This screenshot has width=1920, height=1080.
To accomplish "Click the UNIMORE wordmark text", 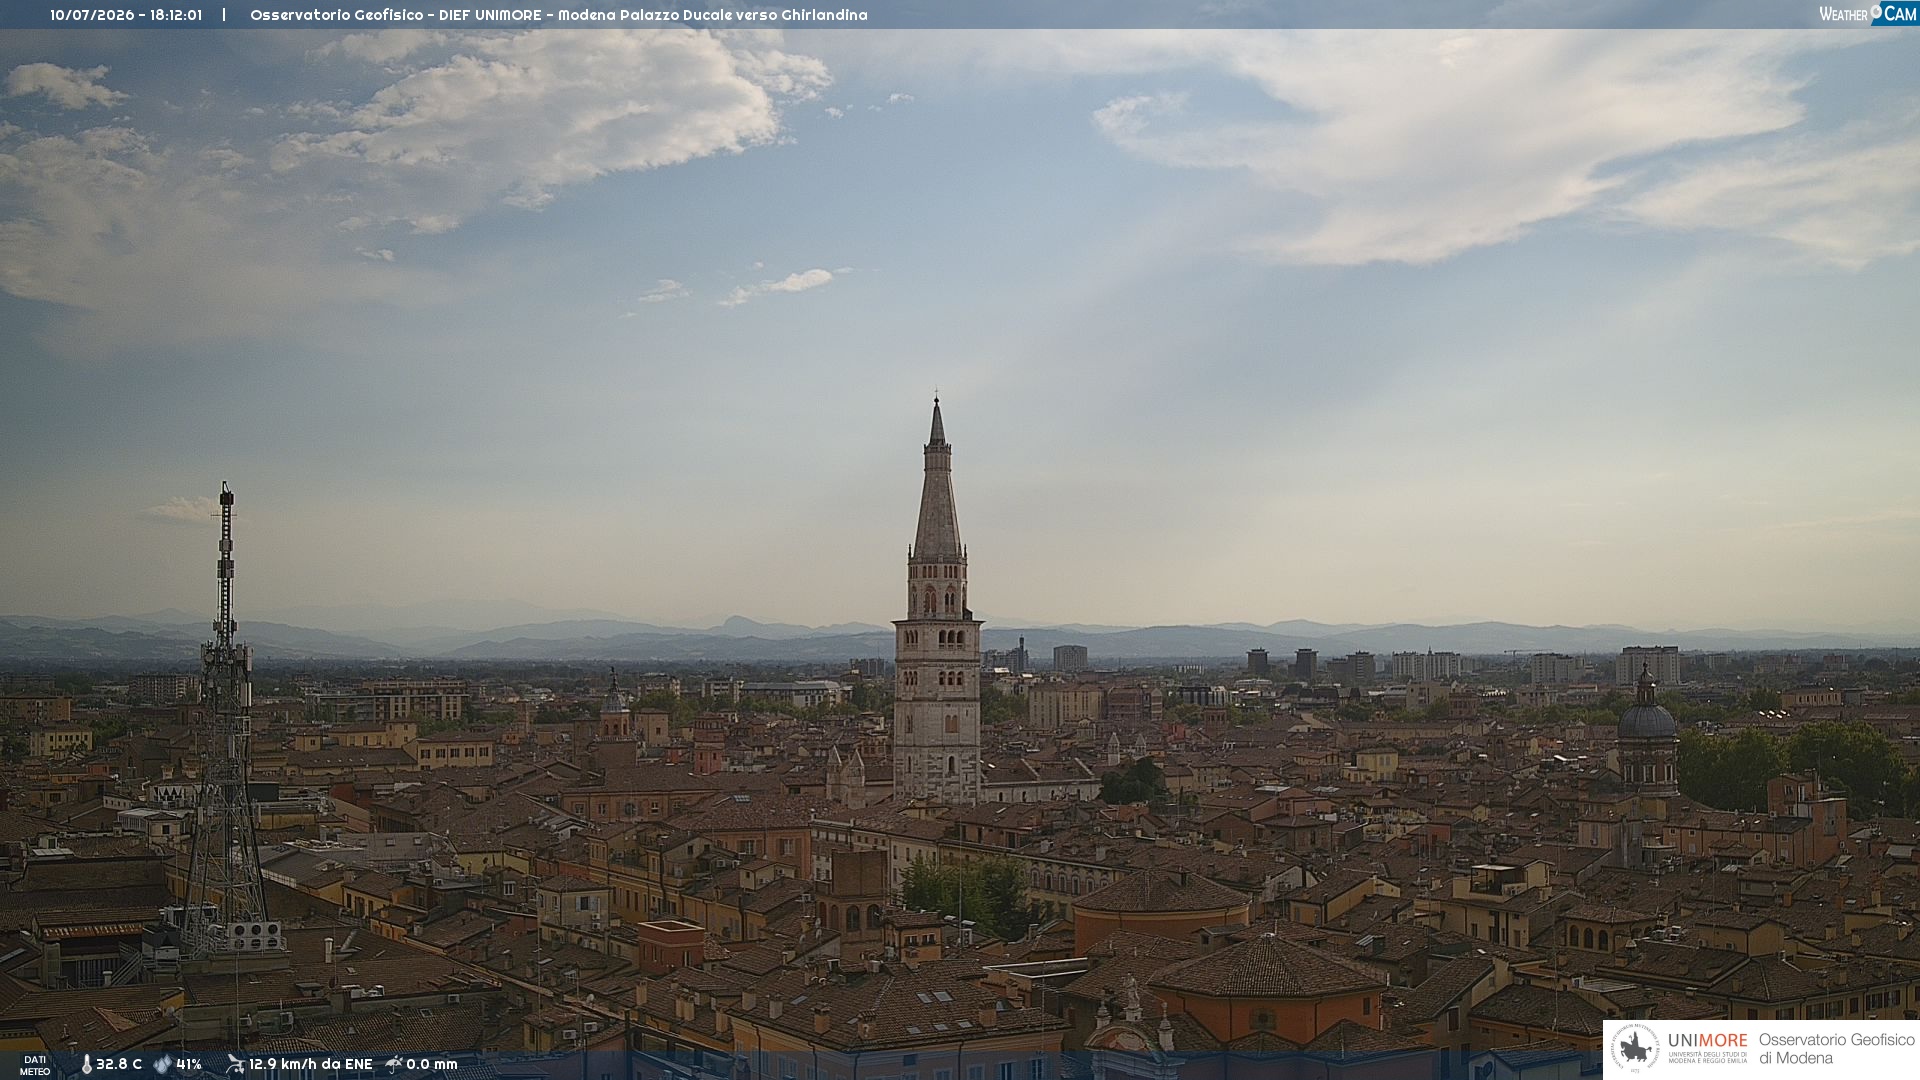I will pyautogui.click(x=1708, y=1040).
